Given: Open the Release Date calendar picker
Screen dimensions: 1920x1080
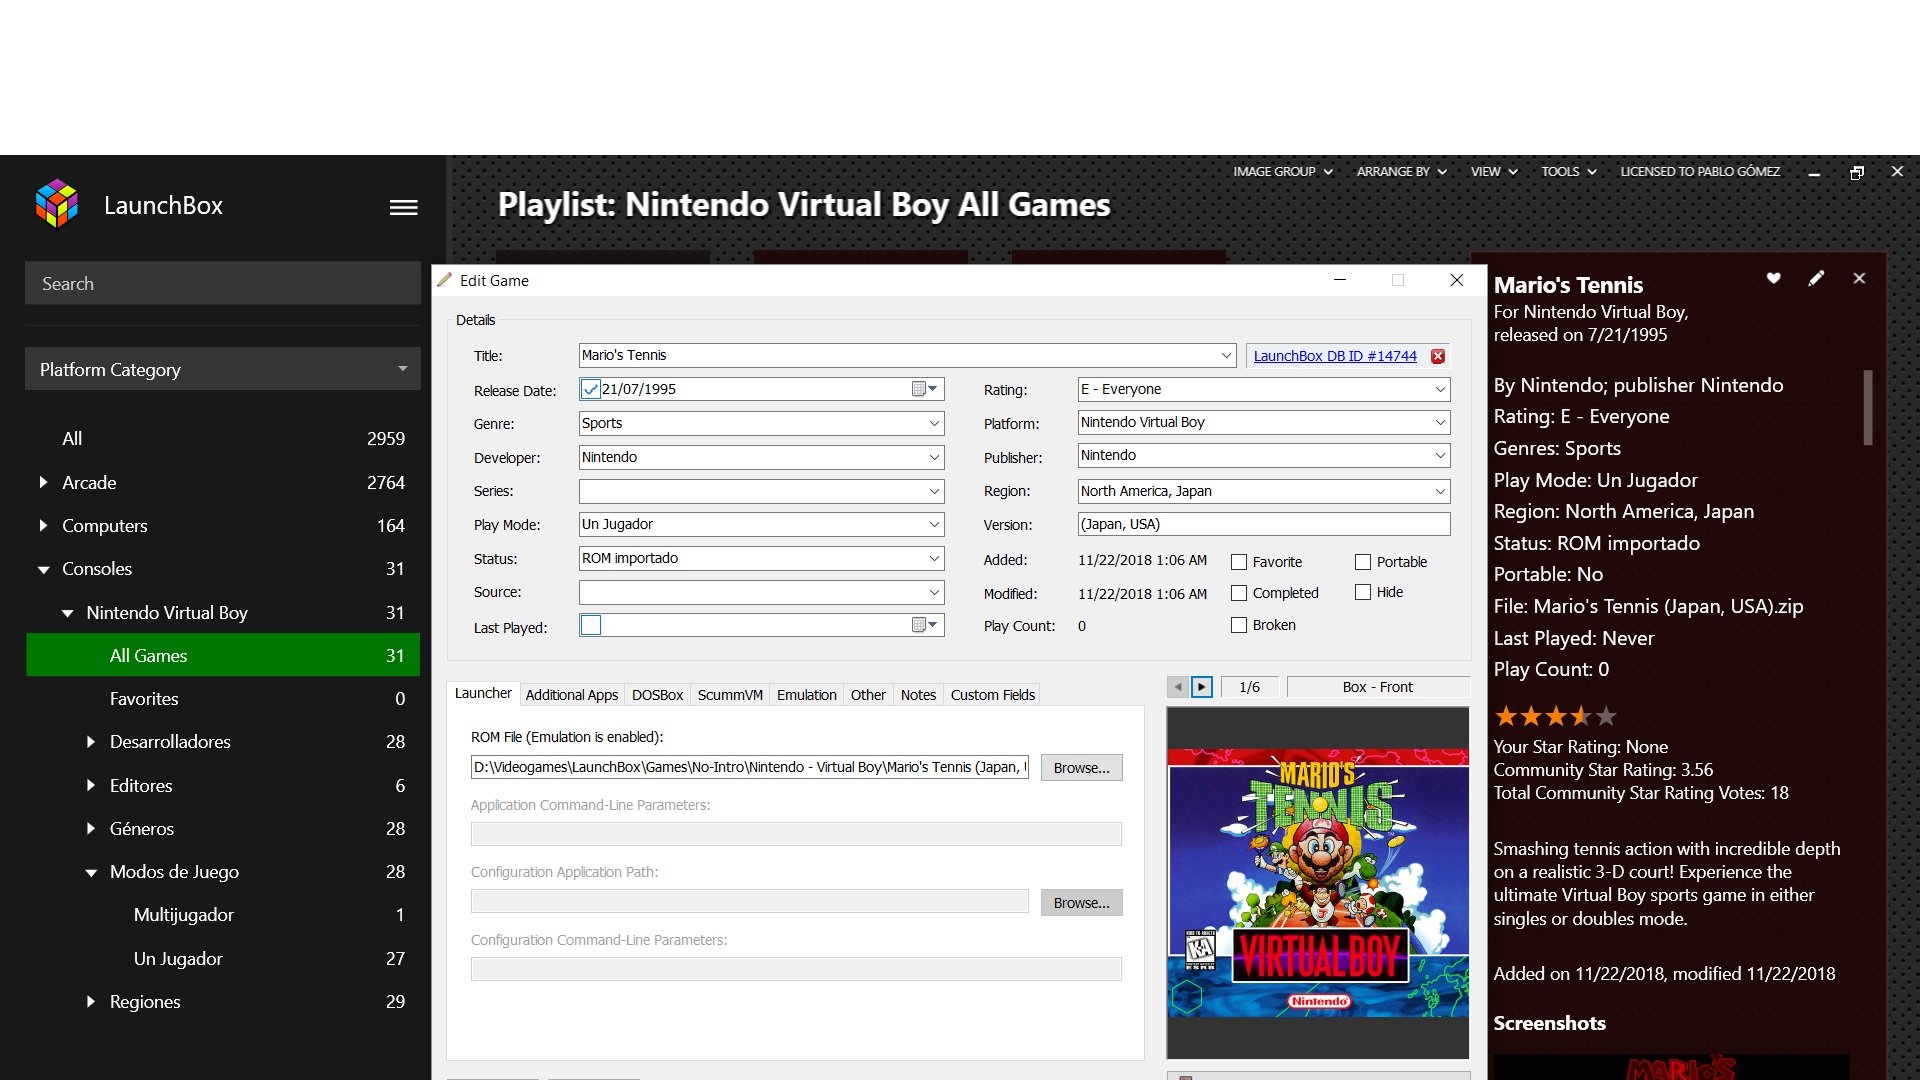Looking at the screenshot, I should pos(925,389).
